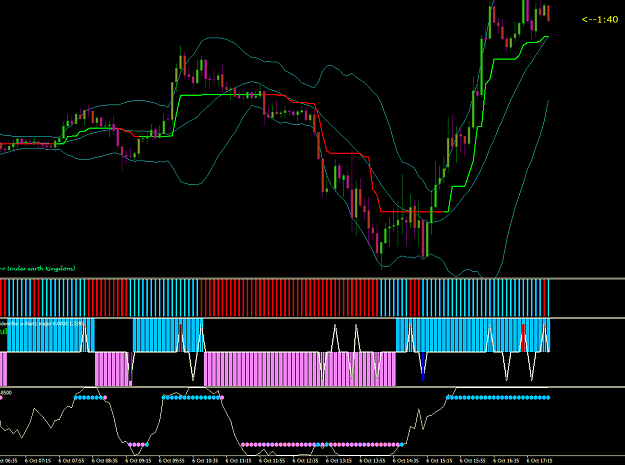
Task: Click the red spike bar near 09:55 in the cyan histogram
Action: 181,338
